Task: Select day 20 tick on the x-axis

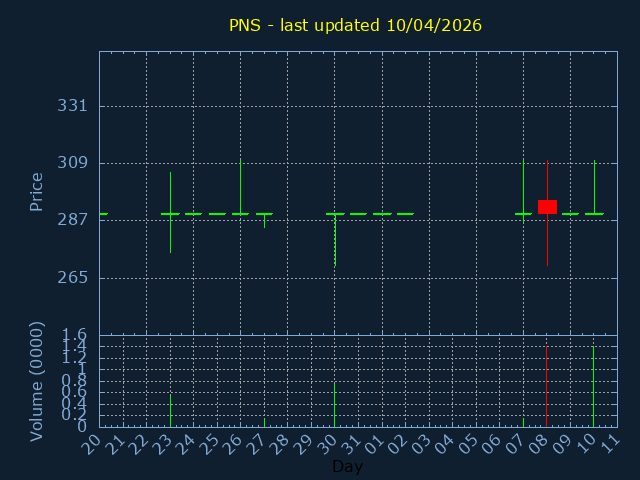Action: pyautogui.click(x=92, y=443)
